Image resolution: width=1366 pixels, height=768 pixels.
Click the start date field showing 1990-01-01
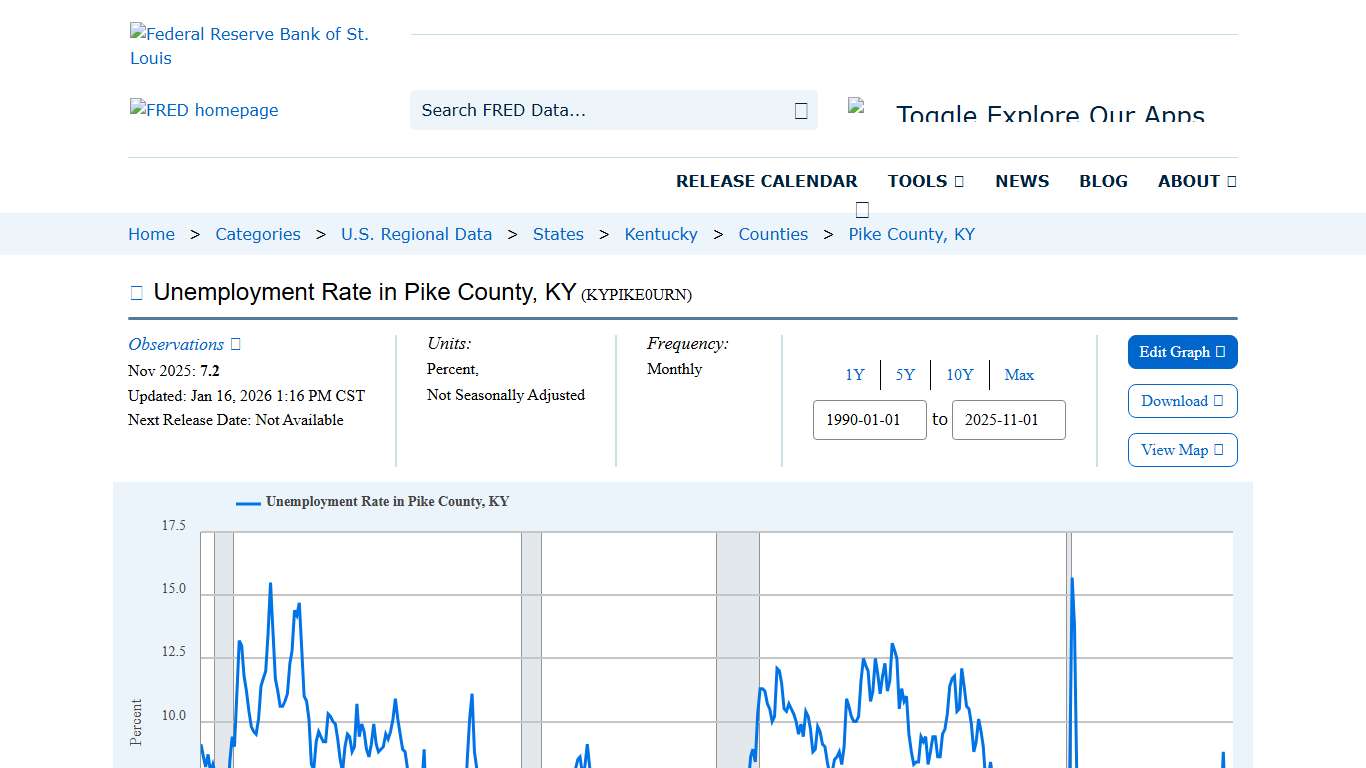click(x=869, y=420)
